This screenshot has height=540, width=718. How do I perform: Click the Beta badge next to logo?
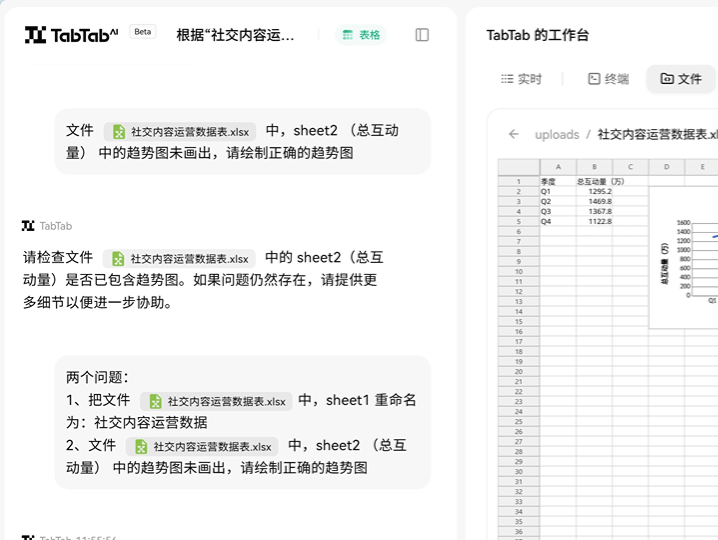point(143,32)
